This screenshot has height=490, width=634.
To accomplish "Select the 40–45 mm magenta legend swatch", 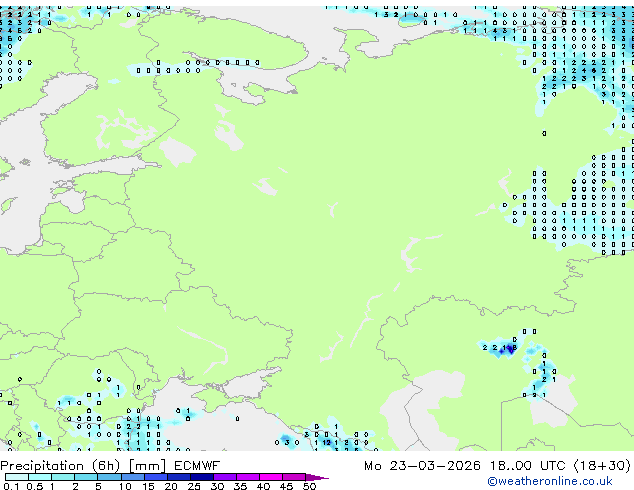I will pos(271,477).
